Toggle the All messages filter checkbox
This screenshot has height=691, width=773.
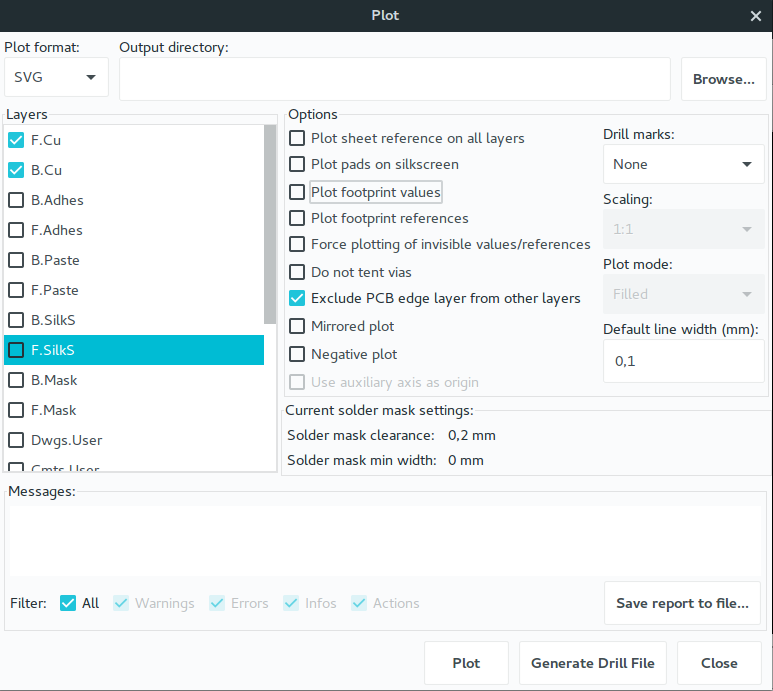tap(68, 603)
